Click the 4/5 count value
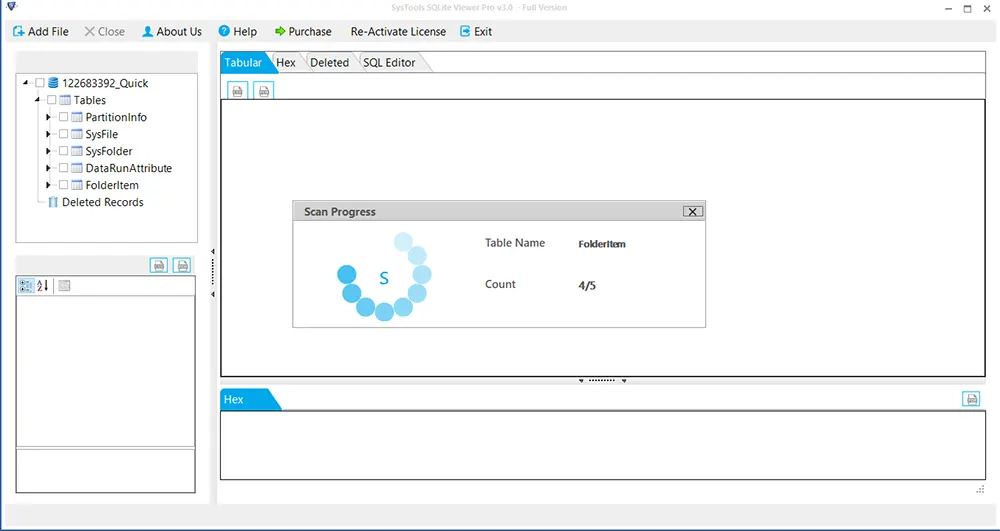 click(587, 286)
